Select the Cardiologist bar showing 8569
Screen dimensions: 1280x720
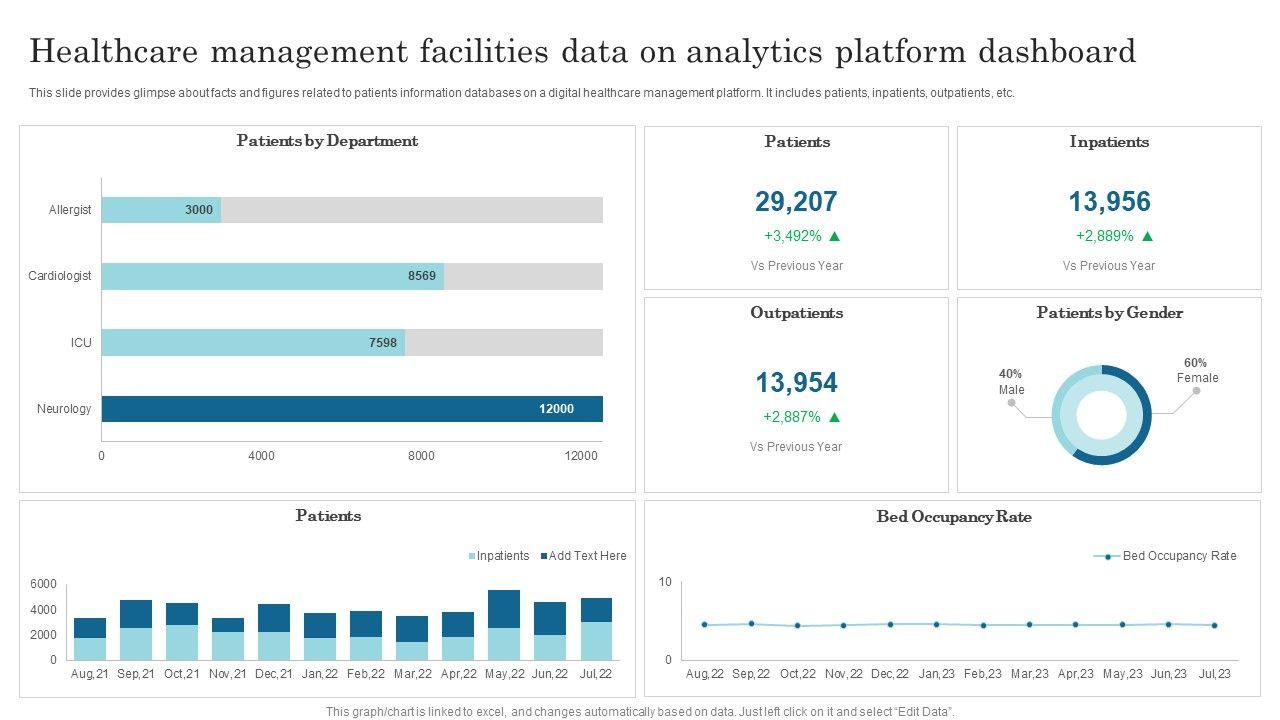click(272, 276)
